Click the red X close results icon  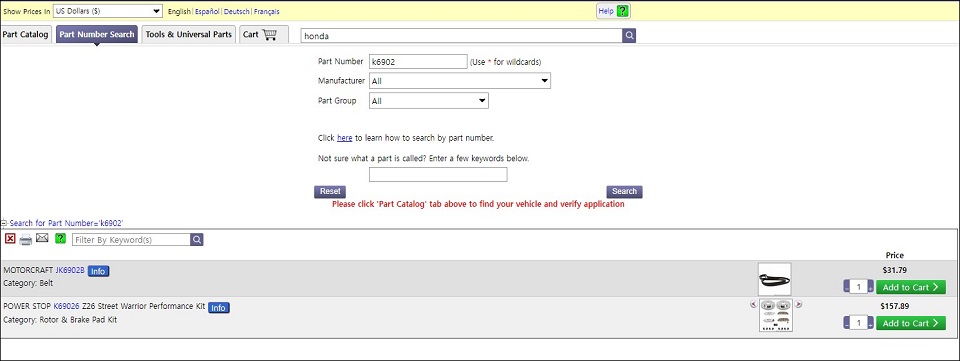pos(10,239)
